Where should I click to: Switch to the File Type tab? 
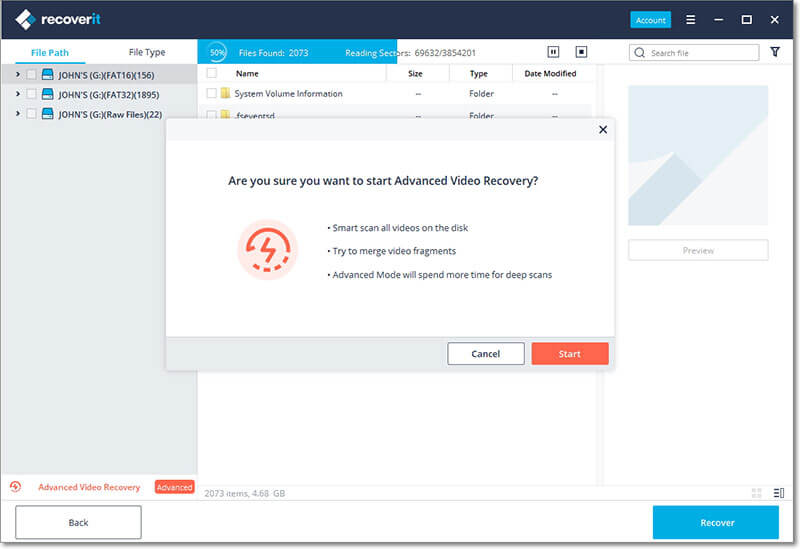pos(147,52)
